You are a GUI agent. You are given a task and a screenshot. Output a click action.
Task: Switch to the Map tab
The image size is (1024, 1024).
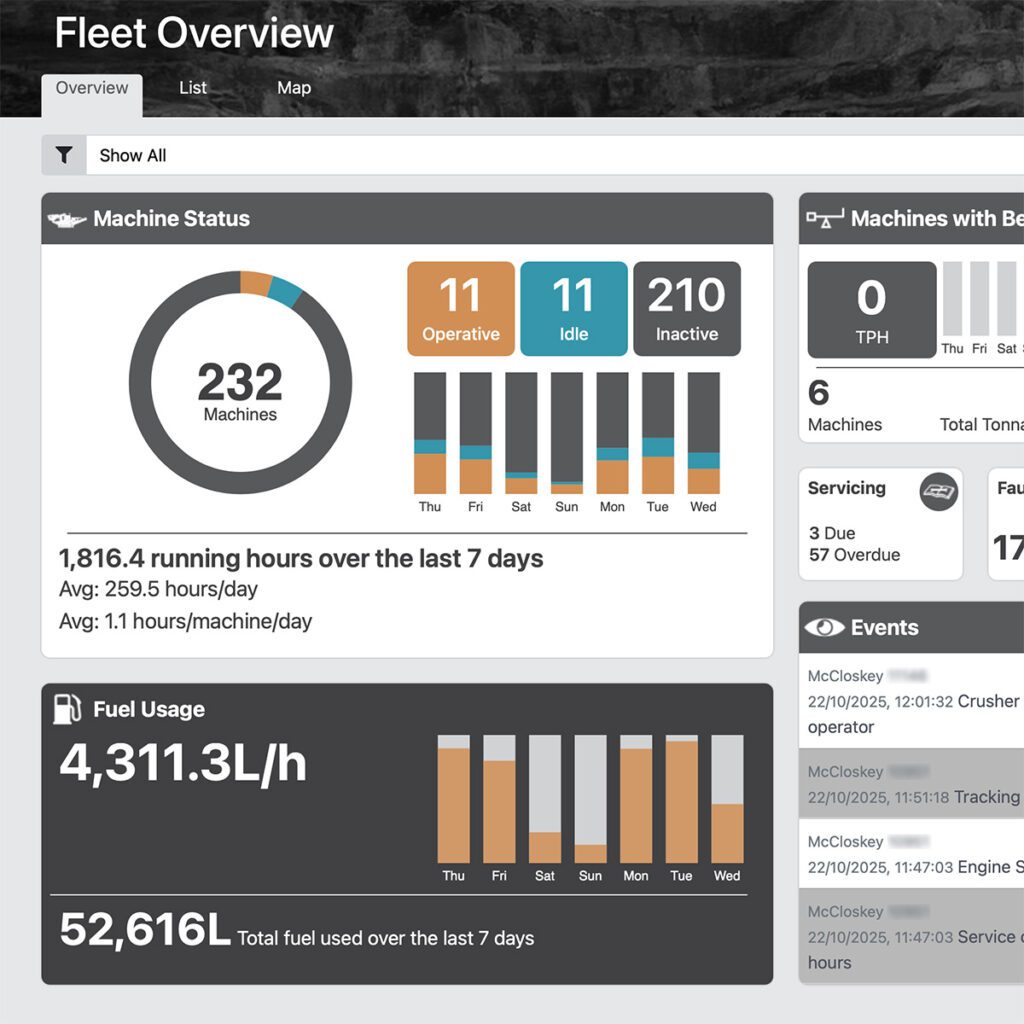click(x=294, y=88)
